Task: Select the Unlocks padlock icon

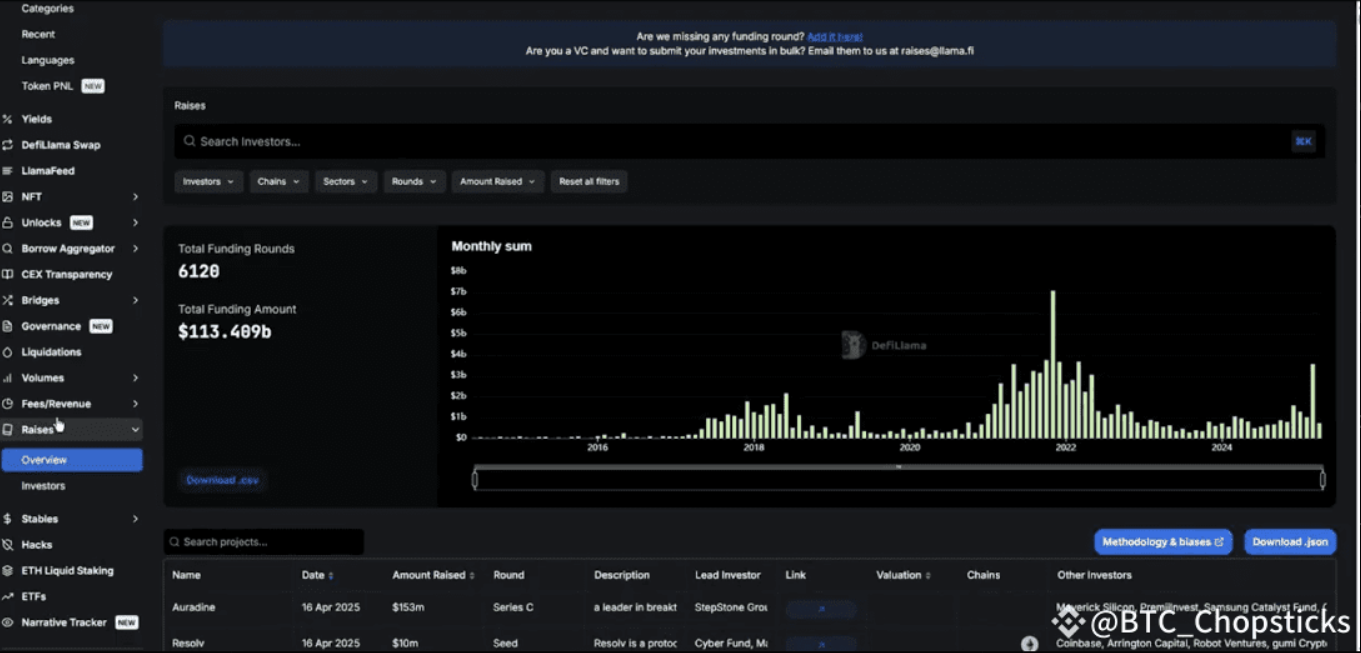Action: 8,222
